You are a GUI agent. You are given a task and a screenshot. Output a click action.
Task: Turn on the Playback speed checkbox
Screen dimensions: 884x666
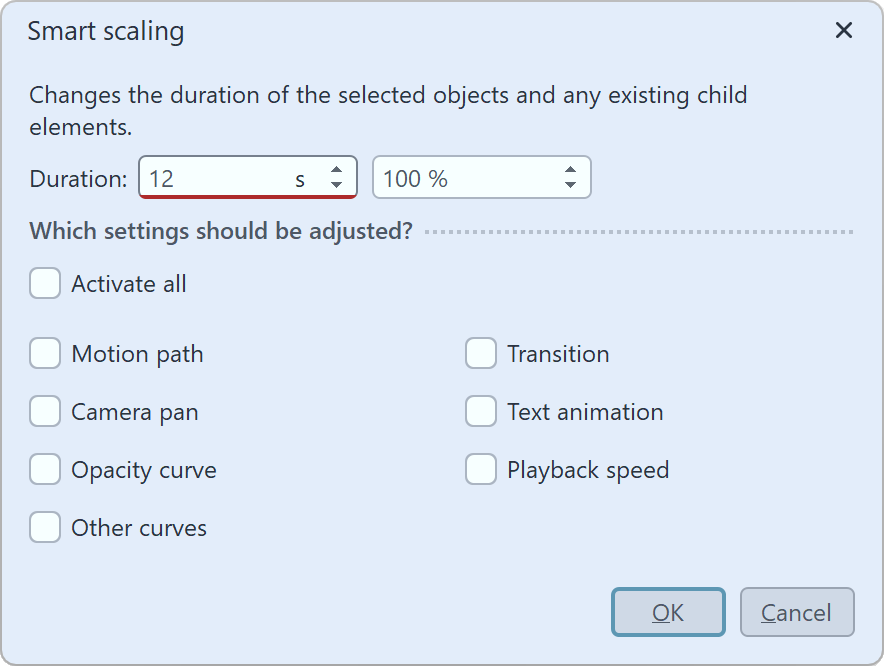click(481, 470)
